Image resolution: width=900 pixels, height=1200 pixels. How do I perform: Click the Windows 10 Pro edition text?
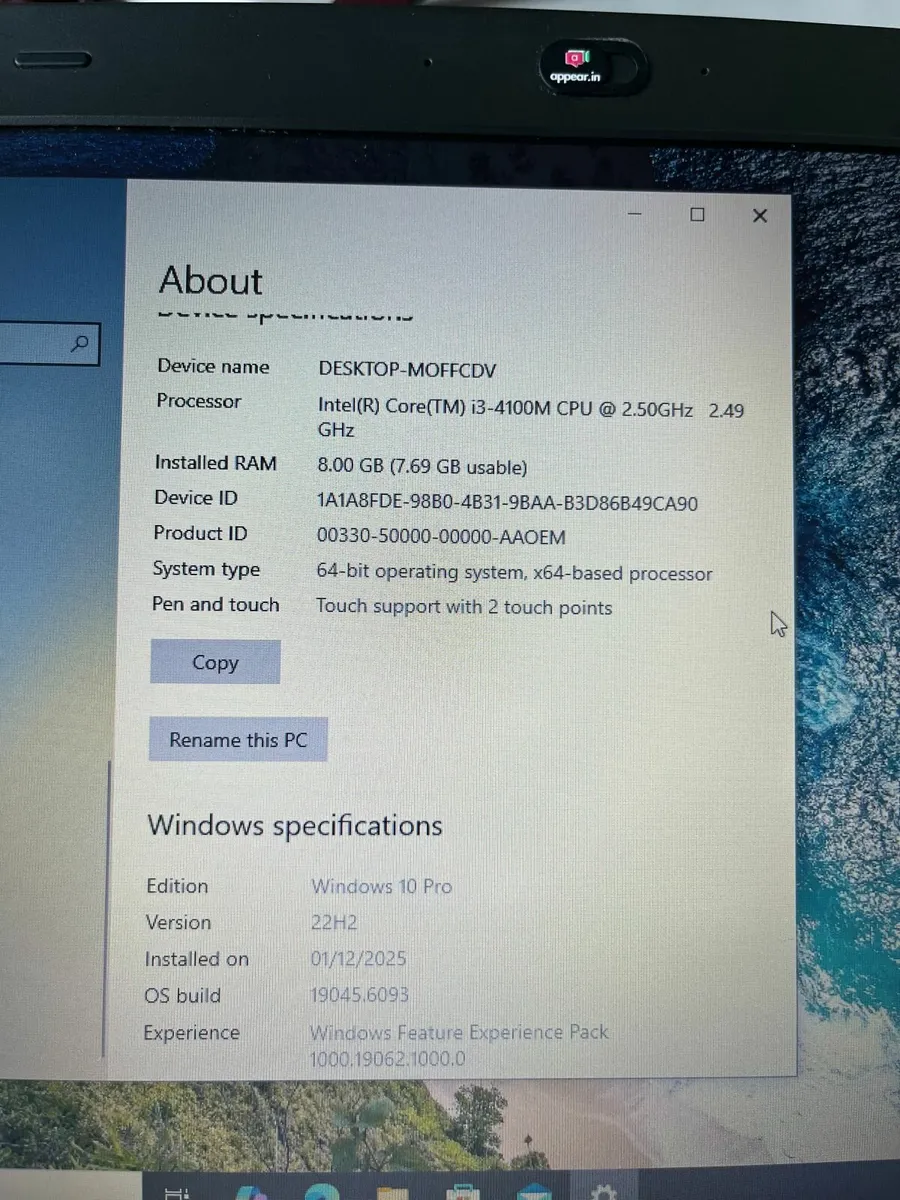pyautogui.click(x=381, y=886)
